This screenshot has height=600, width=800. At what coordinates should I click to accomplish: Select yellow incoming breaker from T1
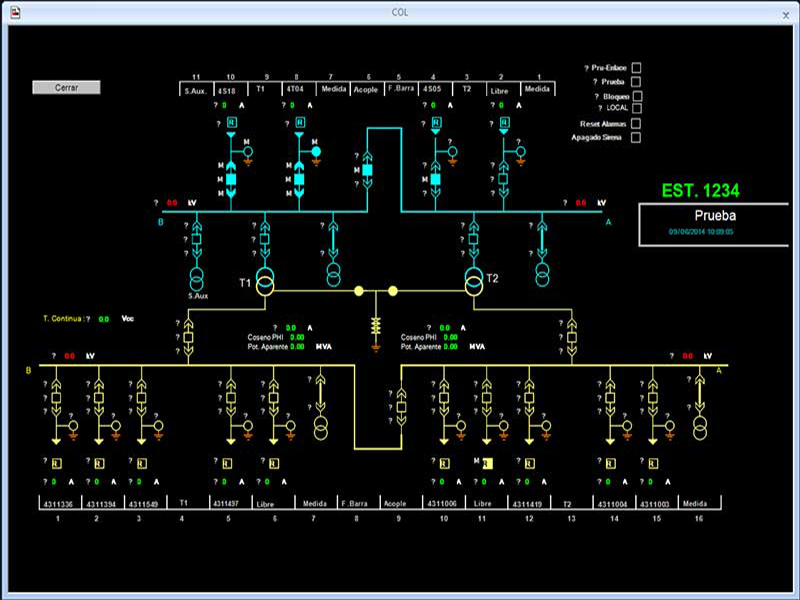(188, 337)
